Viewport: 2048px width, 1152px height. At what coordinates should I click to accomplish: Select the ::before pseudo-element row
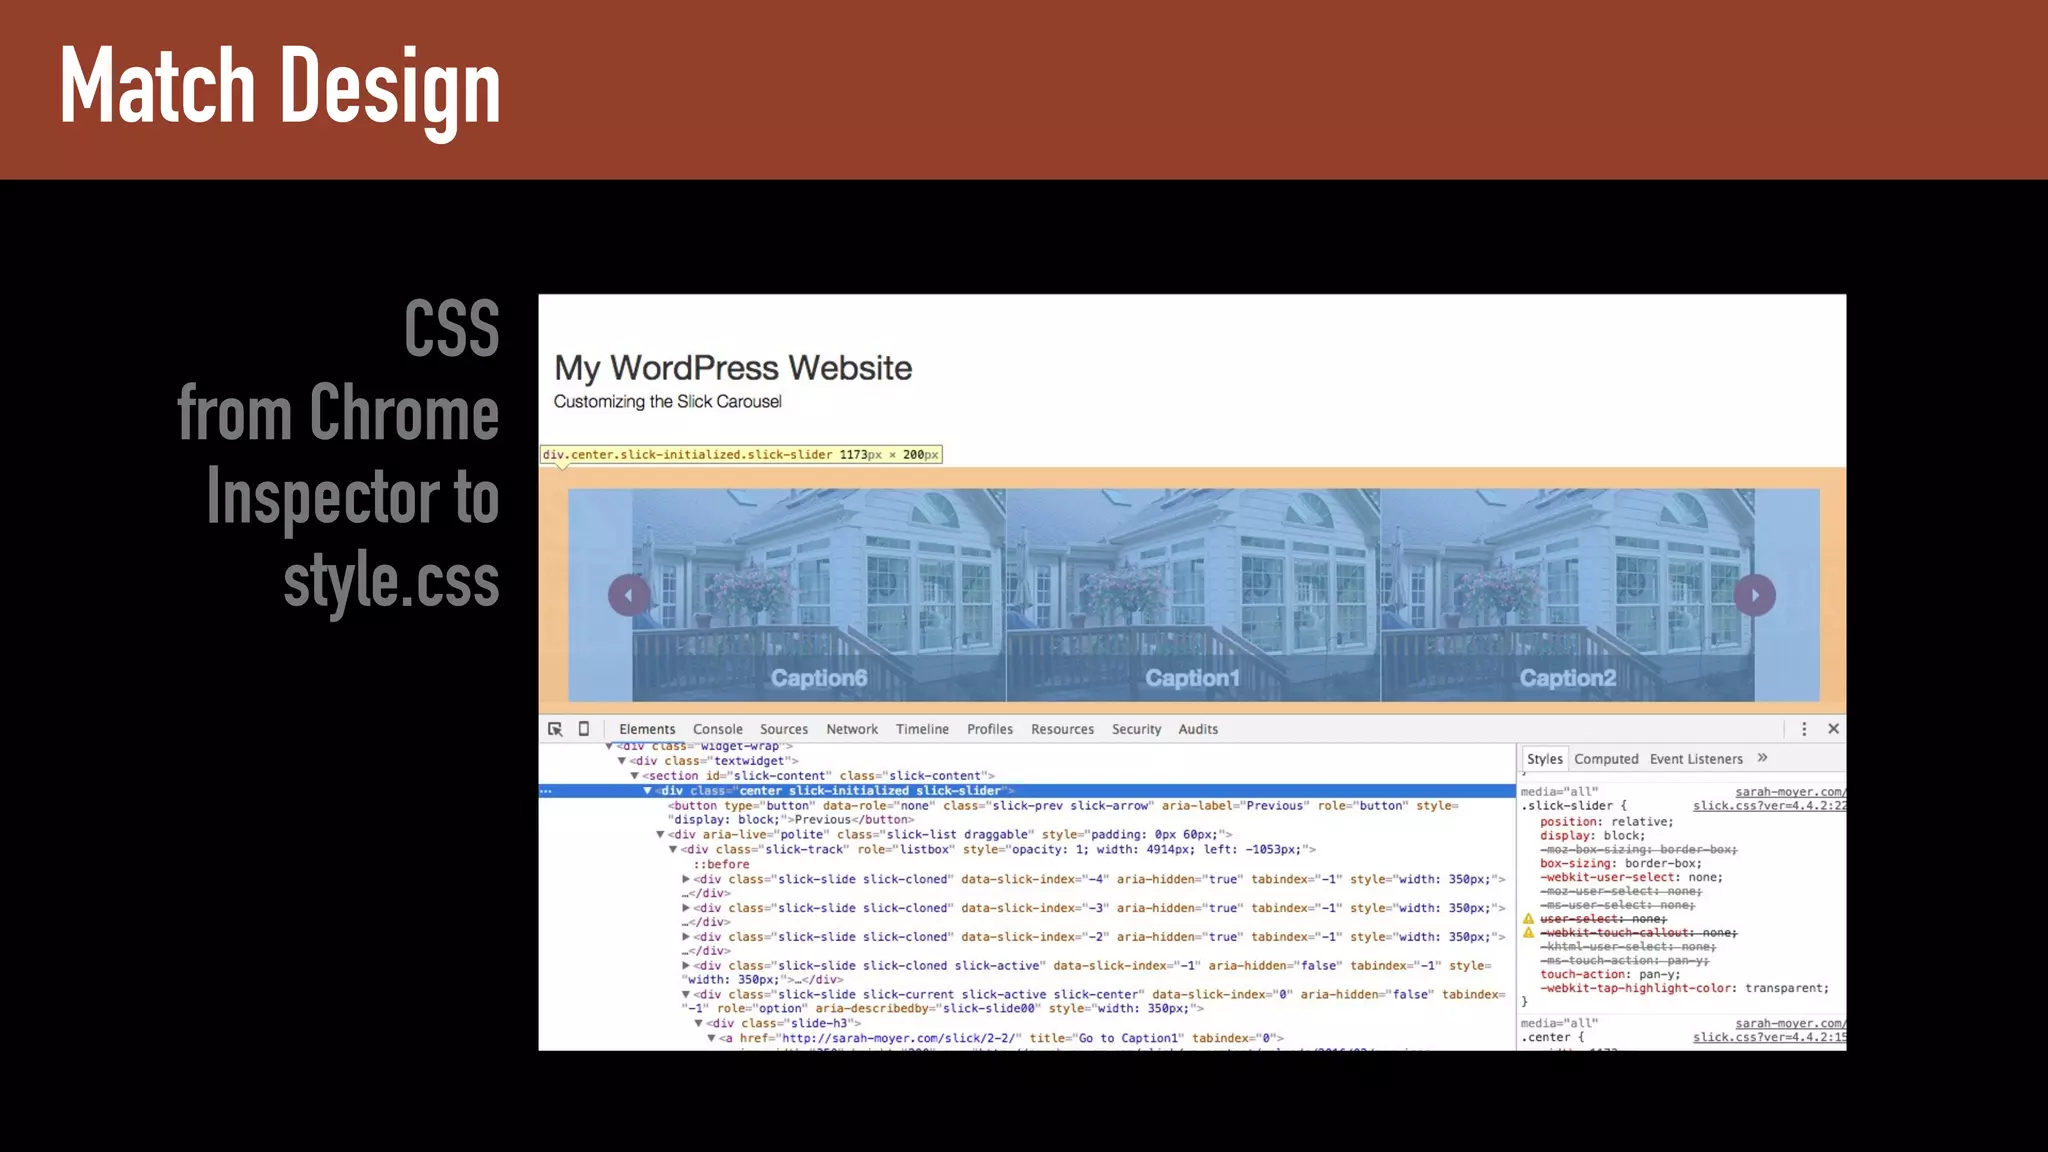point(721,865)
